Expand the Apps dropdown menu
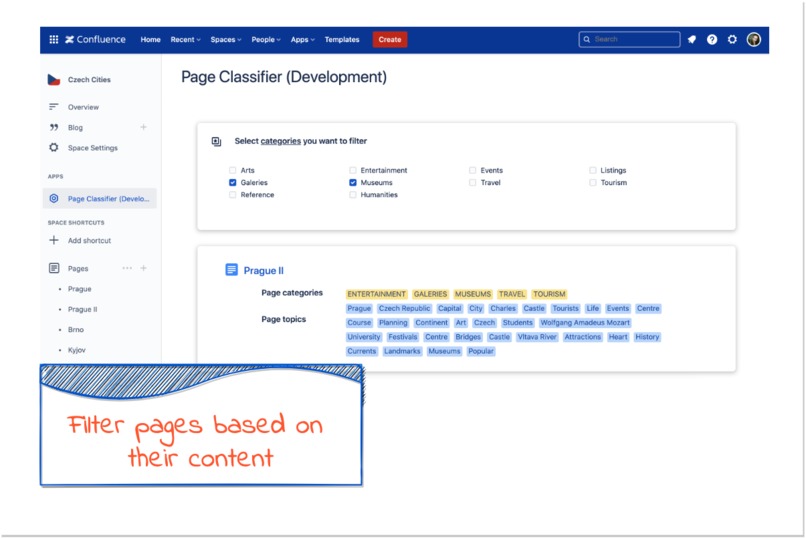The height and width of the screenshot is (538, 806). [x=303, y=40]
